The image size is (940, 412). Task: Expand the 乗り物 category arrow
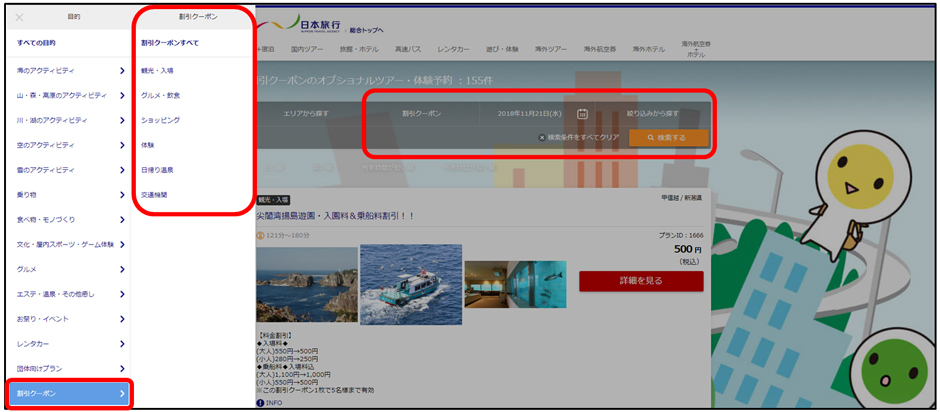click(122, 195)
